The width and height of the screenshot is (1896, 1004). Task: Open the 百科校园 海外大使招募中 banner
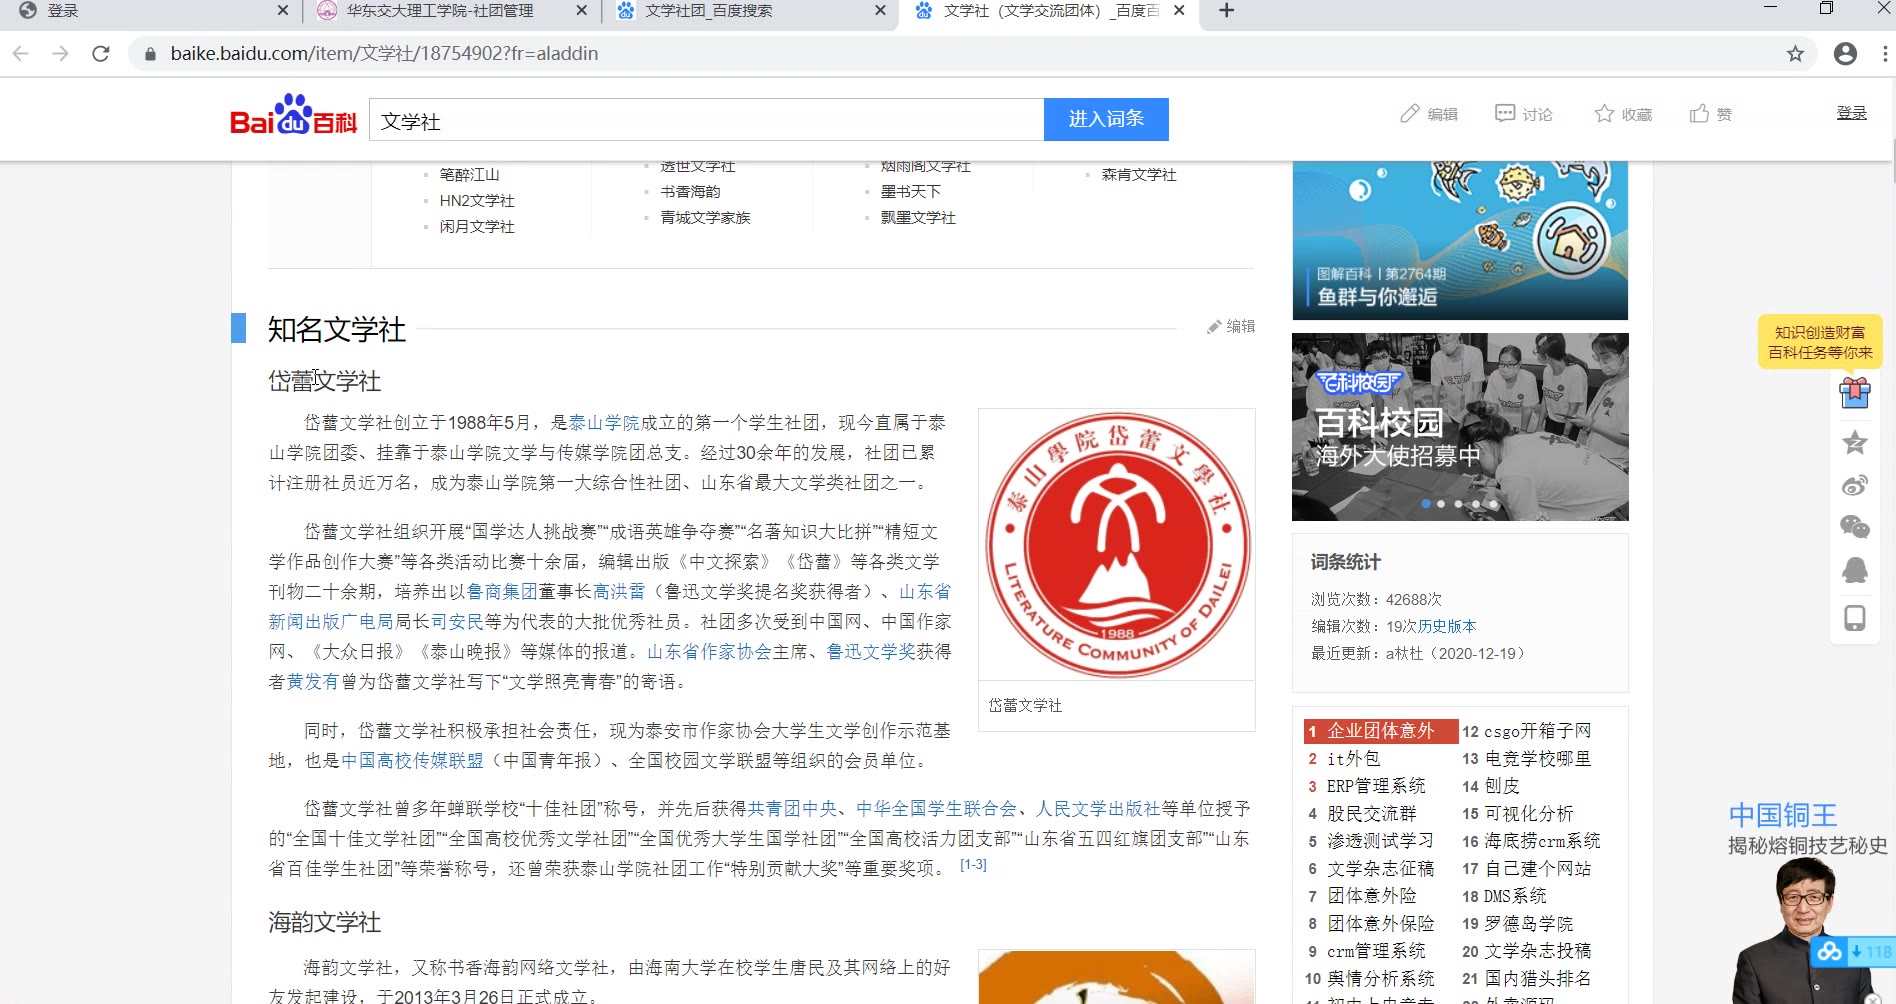coord(1460,427)
